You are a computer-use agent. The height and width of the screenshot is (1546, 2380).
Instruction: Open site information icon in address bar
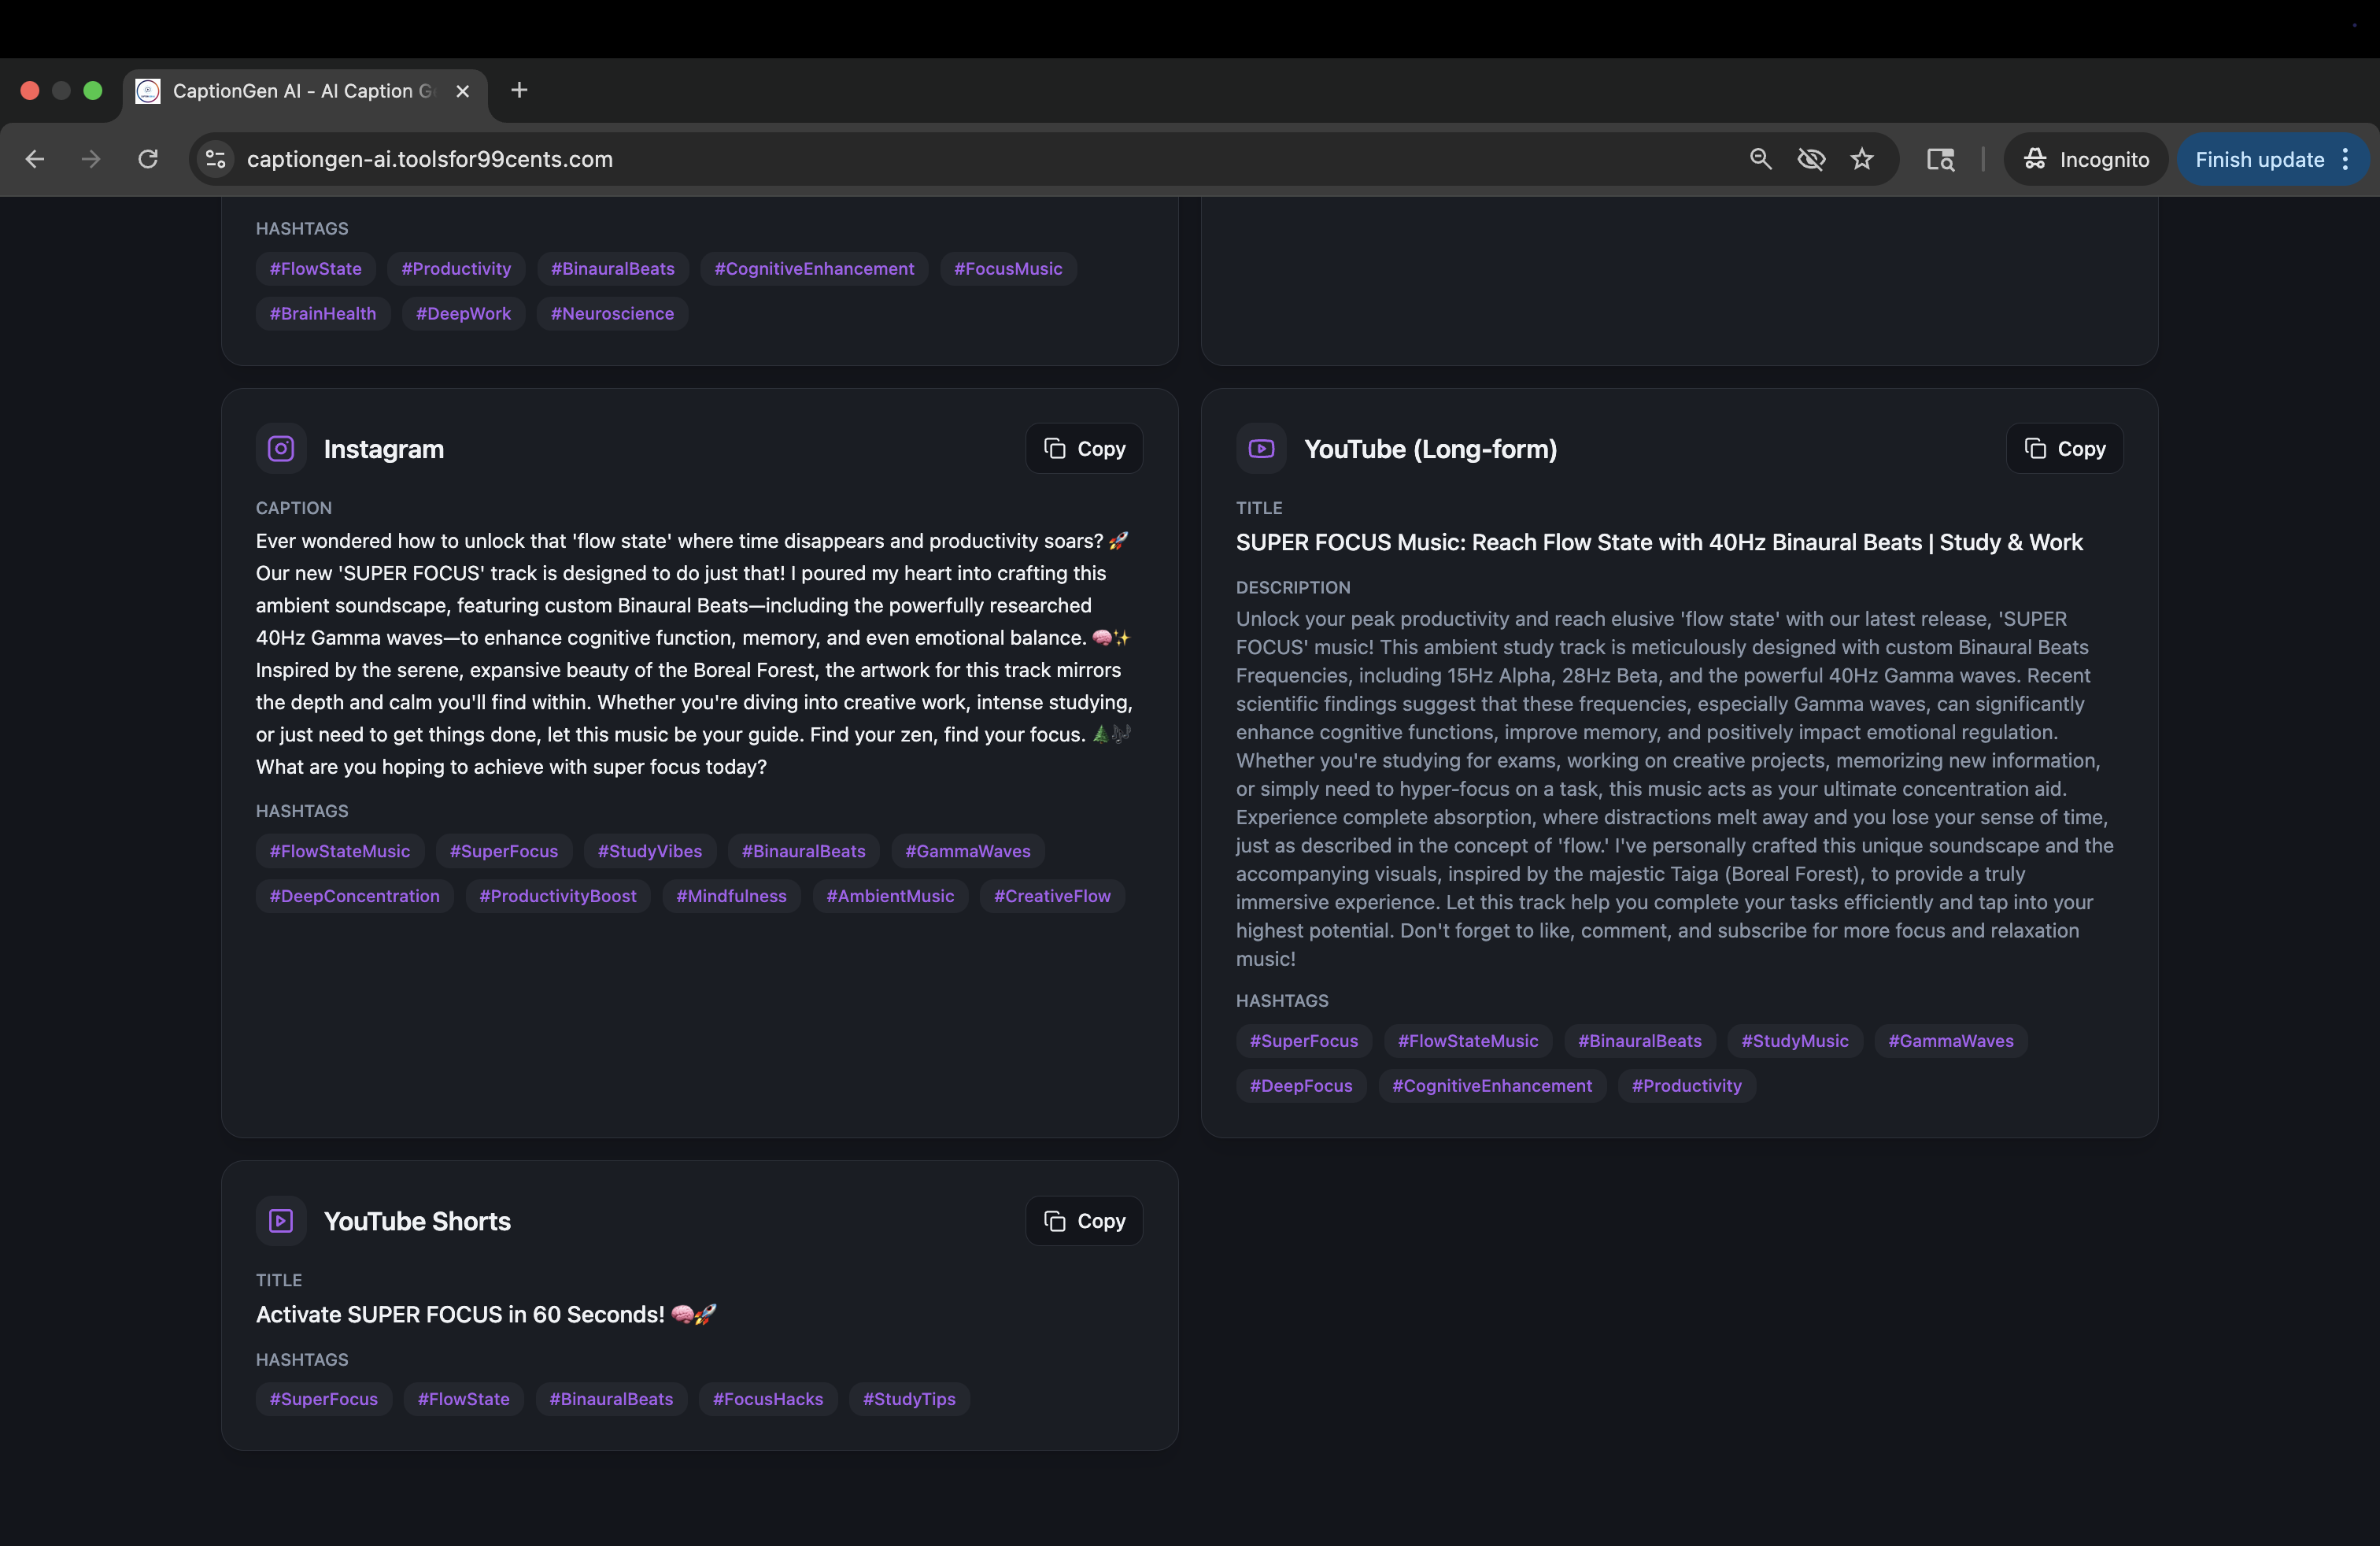pos(216,159)
